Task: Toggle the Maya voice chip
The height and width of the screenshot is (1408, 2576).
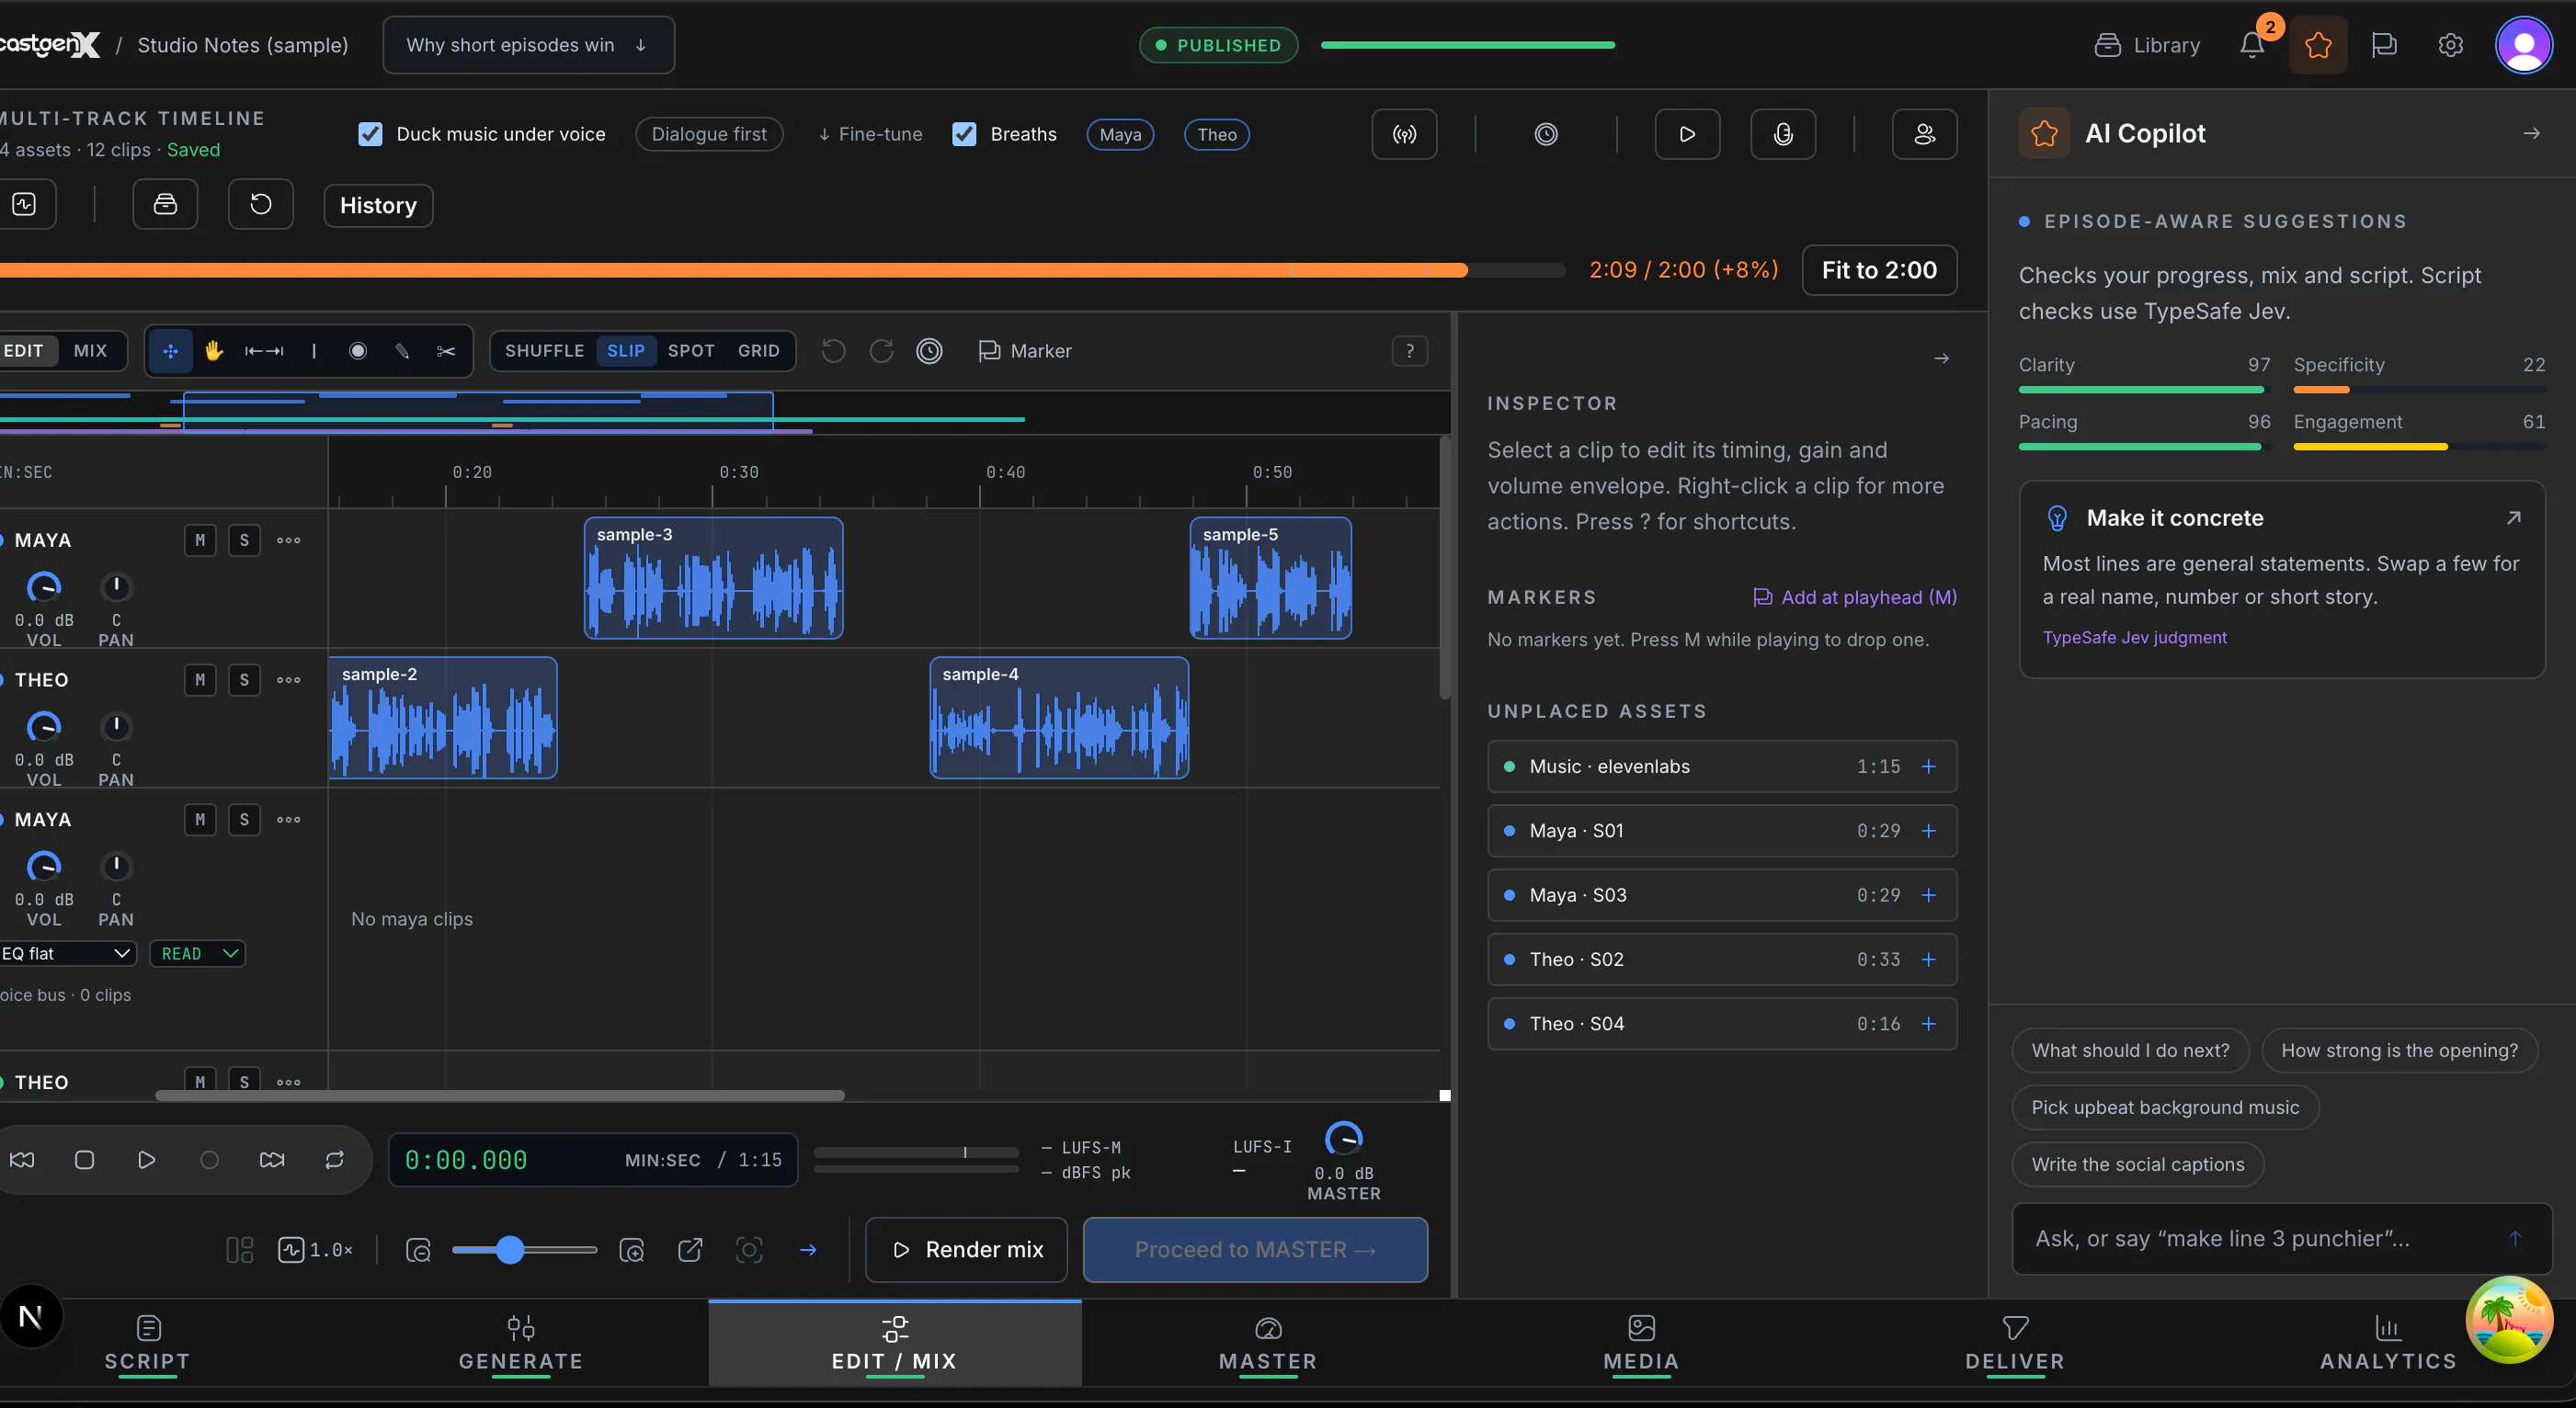Action: 1120,135
